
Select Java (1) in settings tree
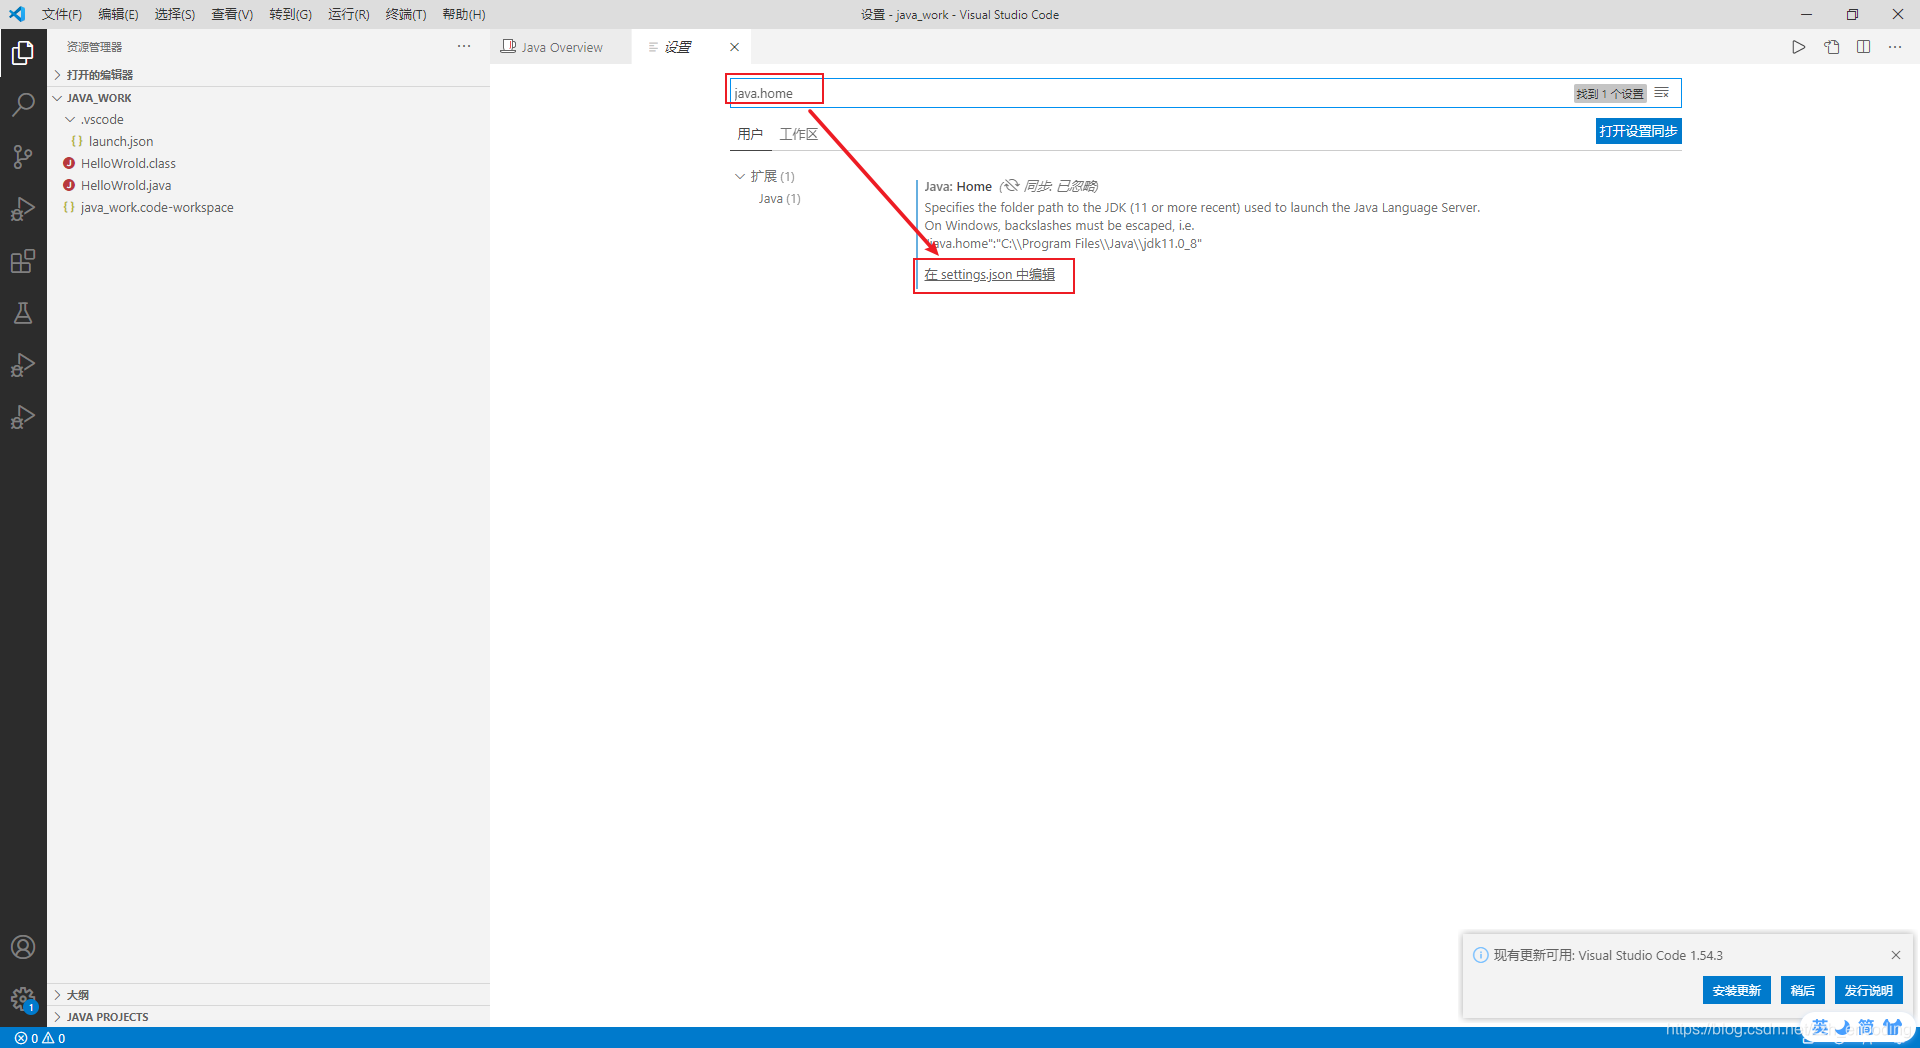tap(779, 198)
